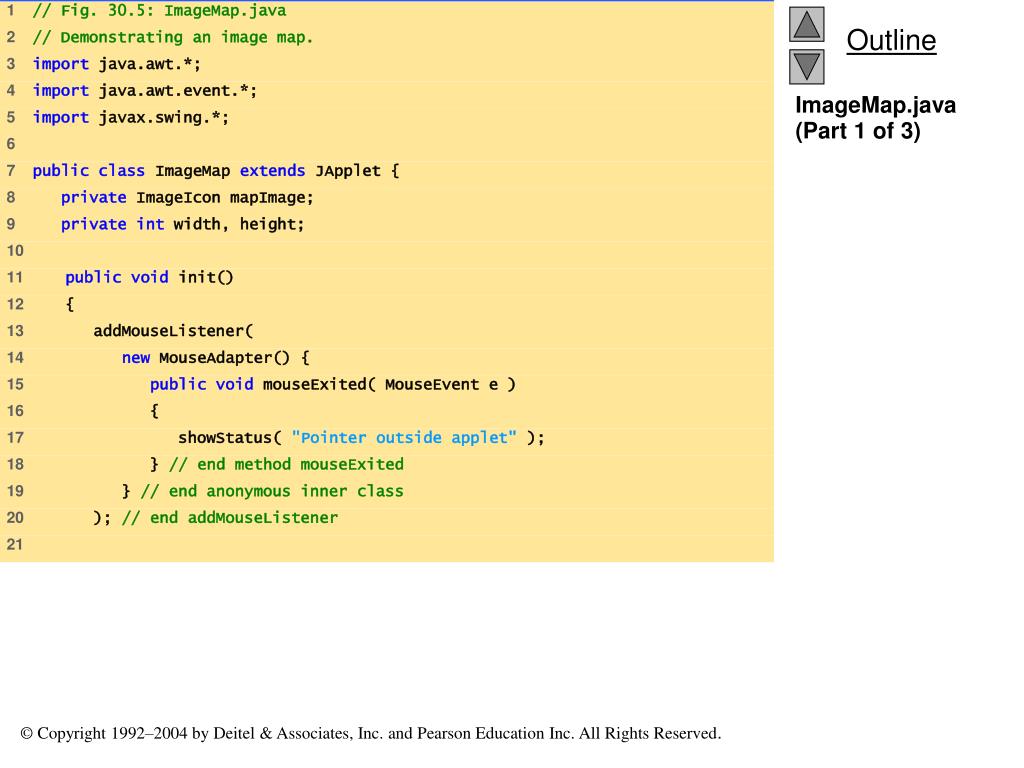
Task: Click the comment '// end anonymous inner class'
Action: (272, 491)
